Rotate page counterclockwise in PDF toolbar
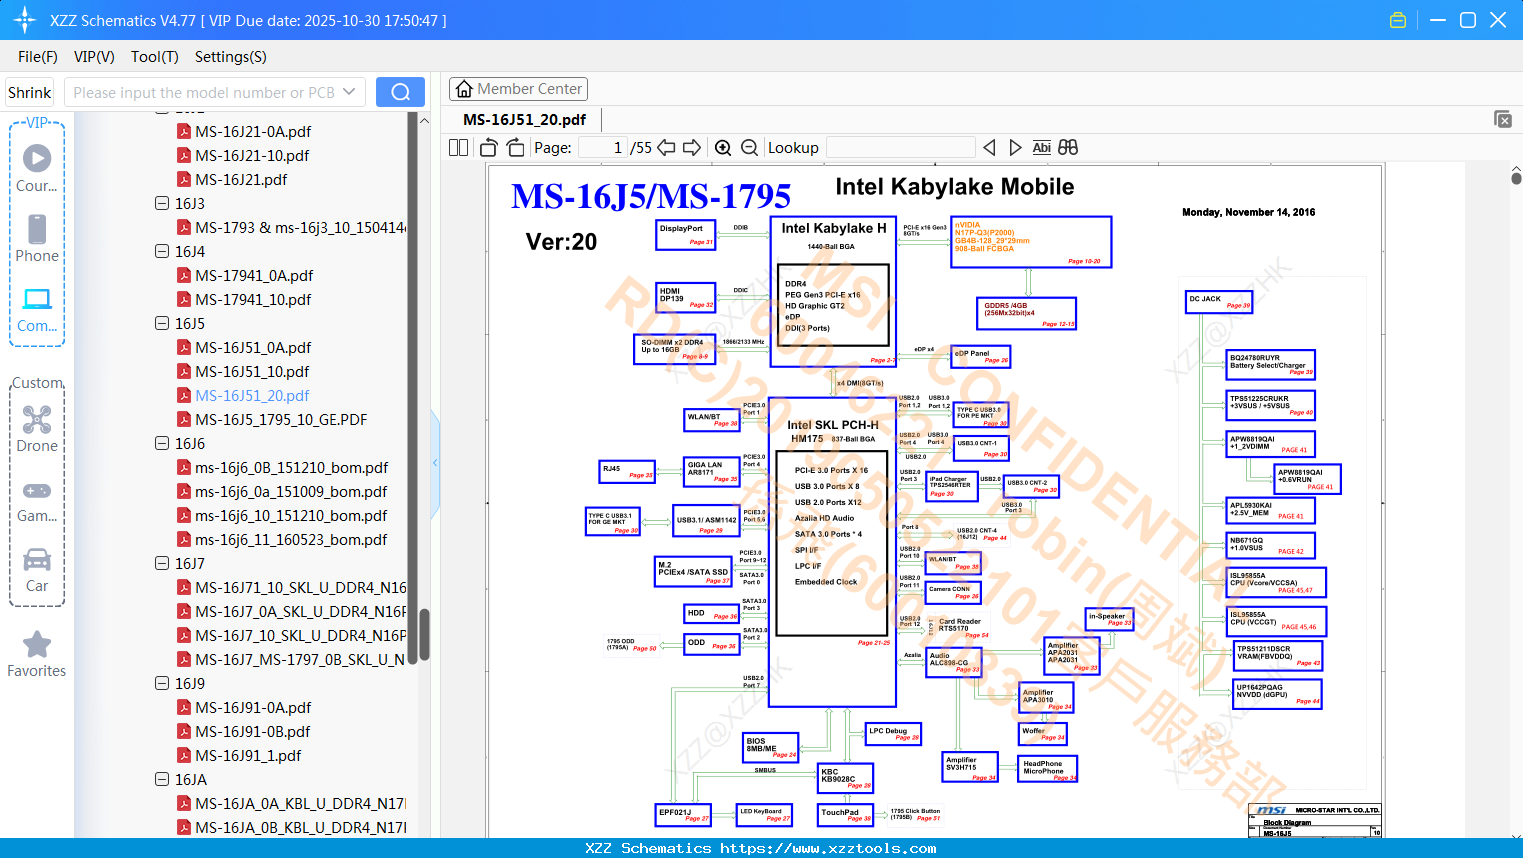 (489, 148)
